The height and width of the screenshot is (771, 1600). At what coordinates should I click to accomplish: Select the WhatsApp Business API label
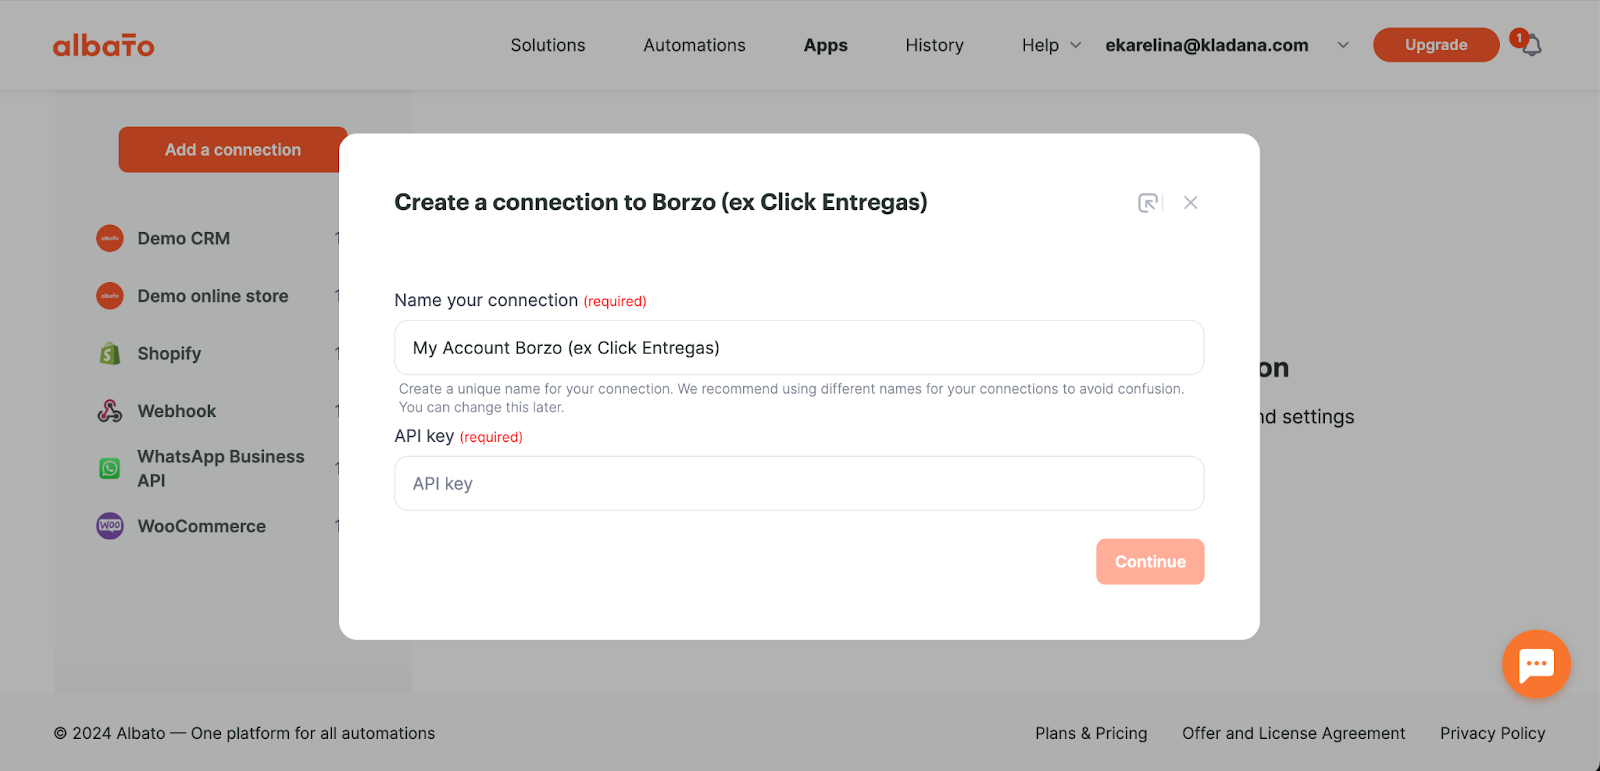(221, 468)
